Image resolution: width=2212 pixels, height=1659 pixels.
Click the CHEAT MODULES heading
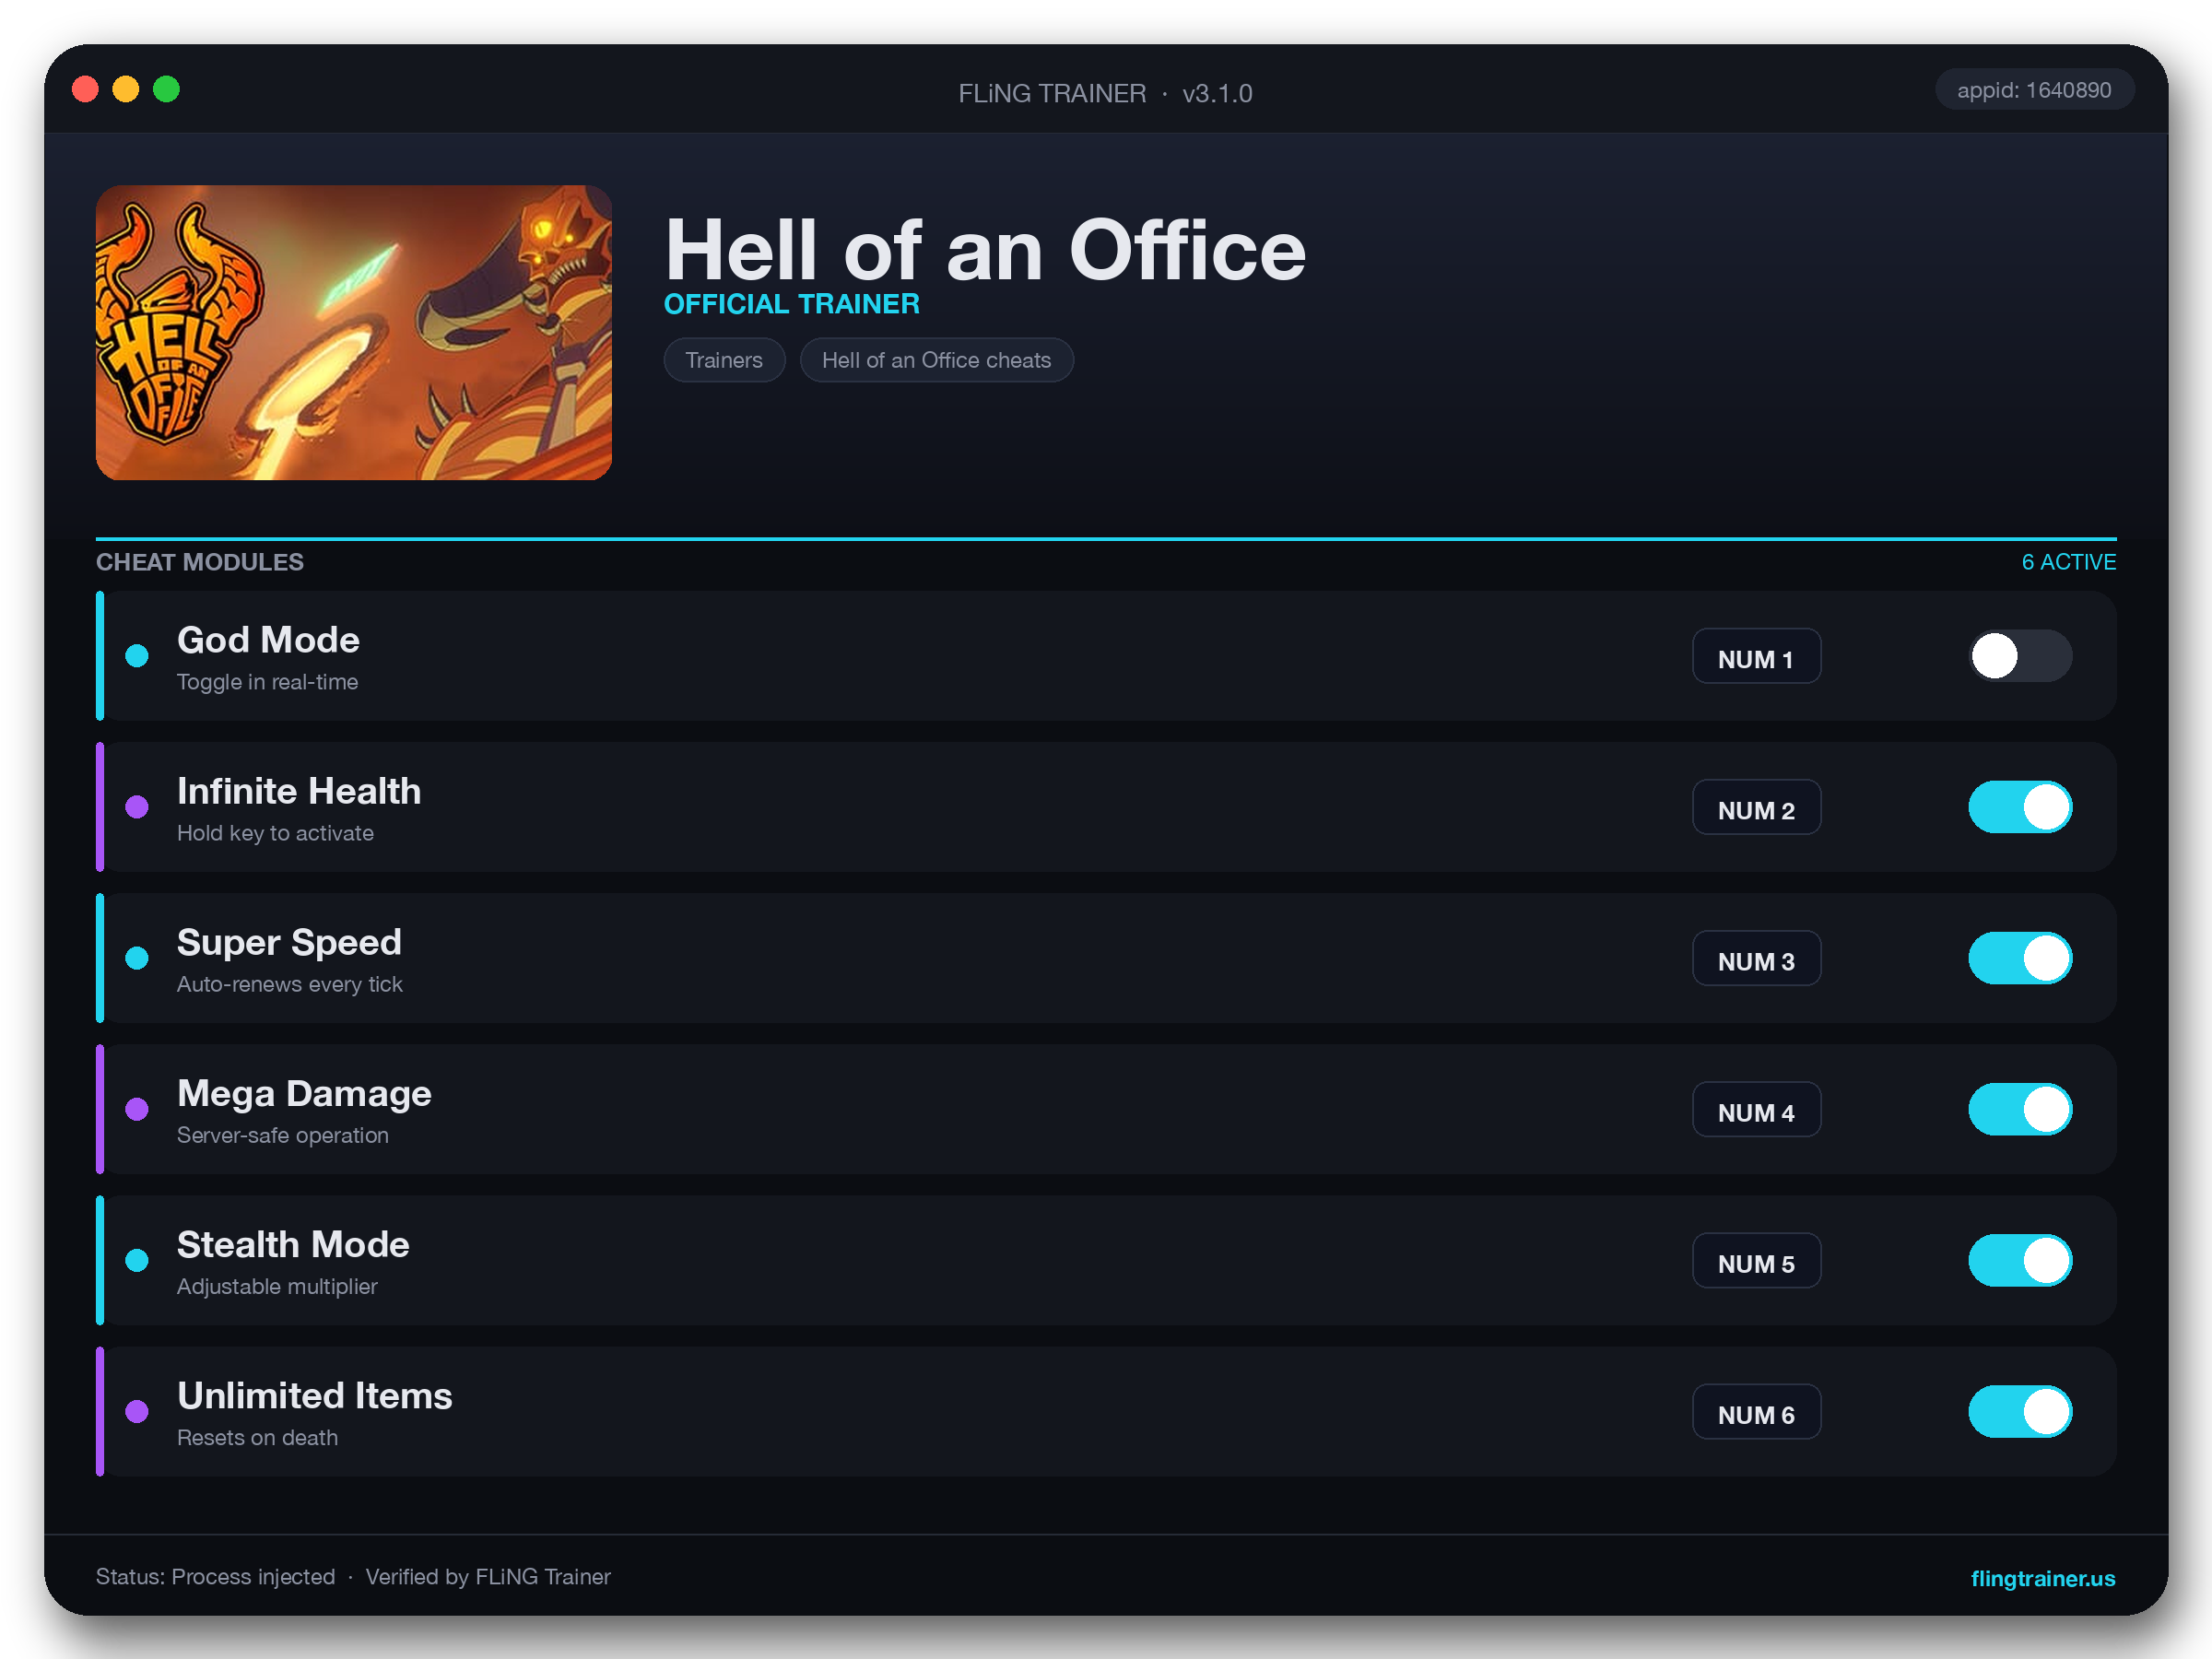pos(200,562)
